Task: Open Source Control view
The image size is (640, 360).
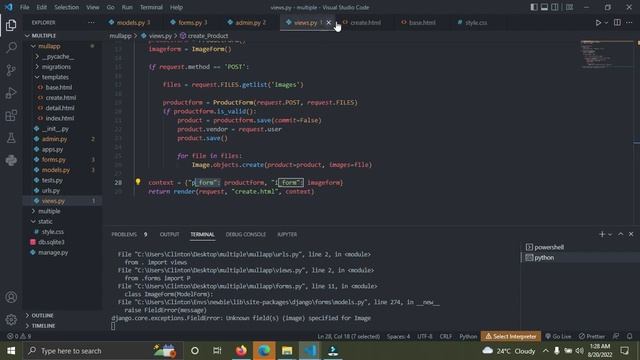Action: pos(11,70)
